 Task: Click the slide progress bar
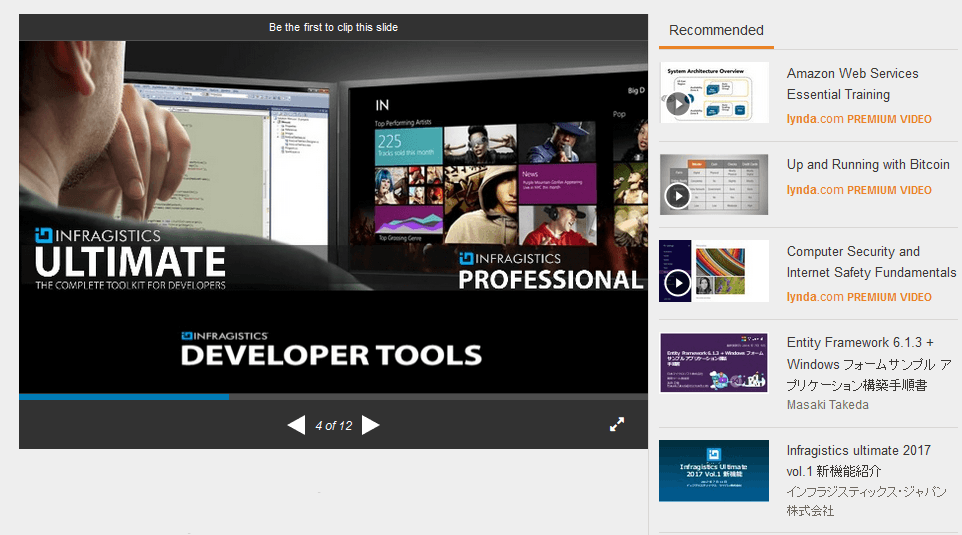[333, 397]
